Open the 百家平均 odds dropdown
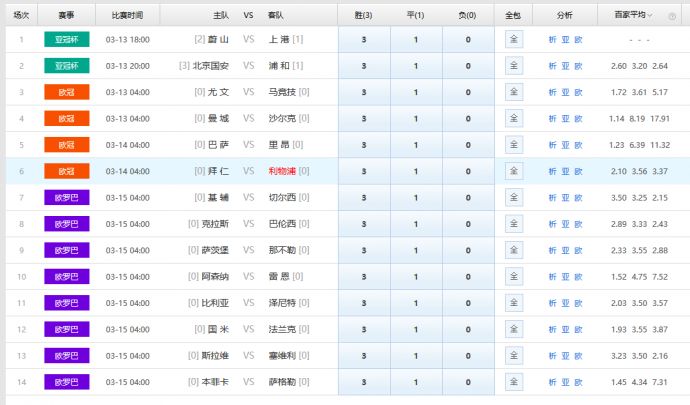This screenshot has width=690, height=405. click(x=633, y=15)
